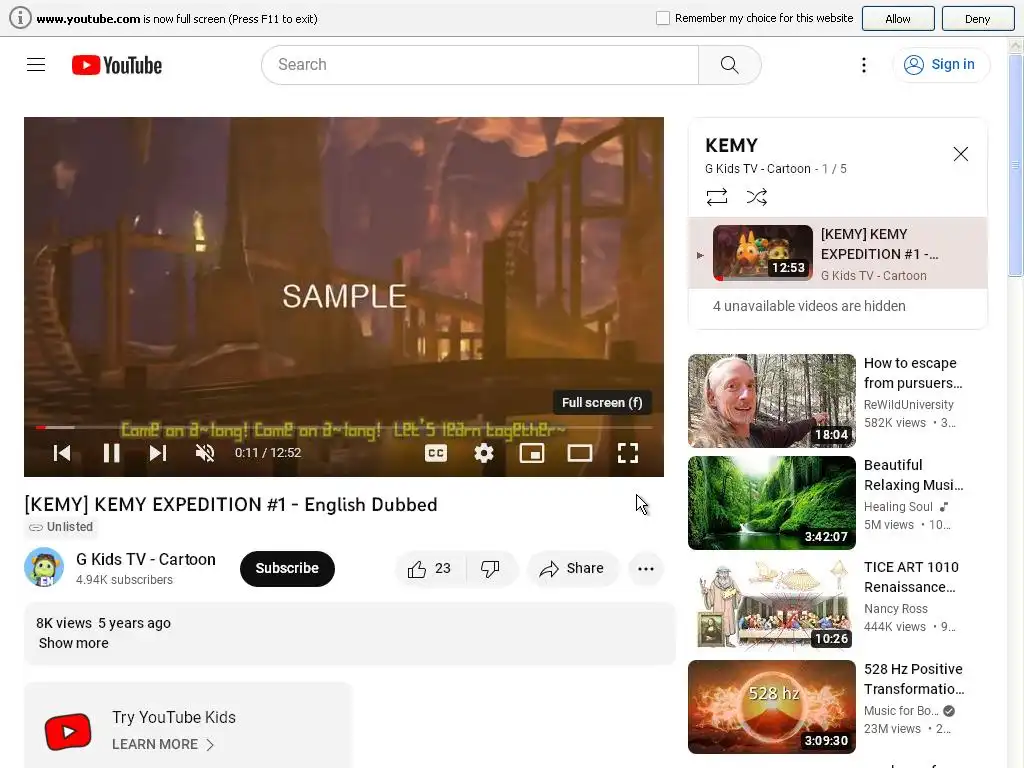Pause the video
The height and width of the screenshot is (768, 1024).
tap(111, 453)
